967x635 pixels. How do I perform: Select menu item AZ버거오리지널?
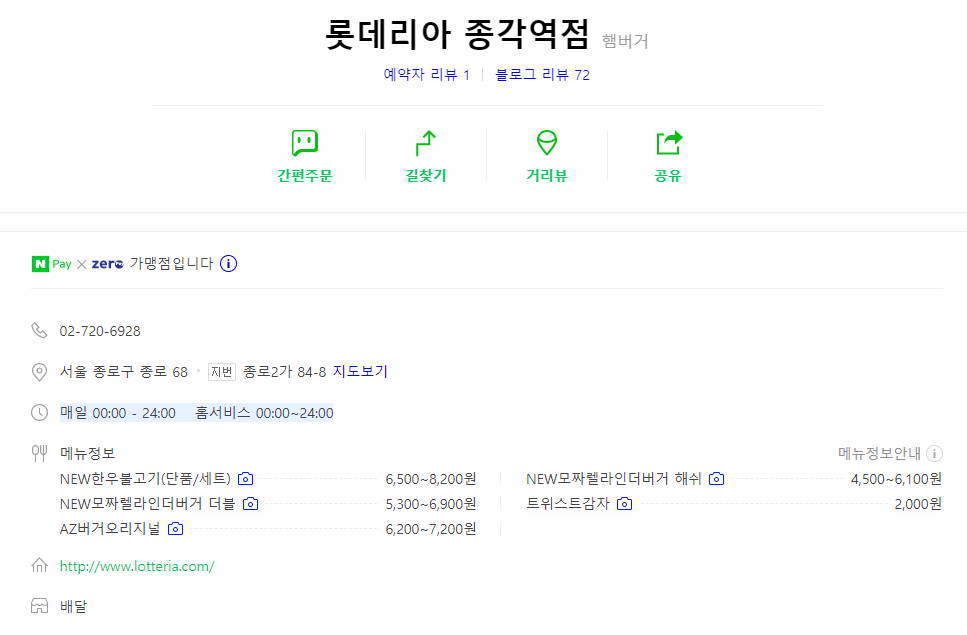coord(110,529)
